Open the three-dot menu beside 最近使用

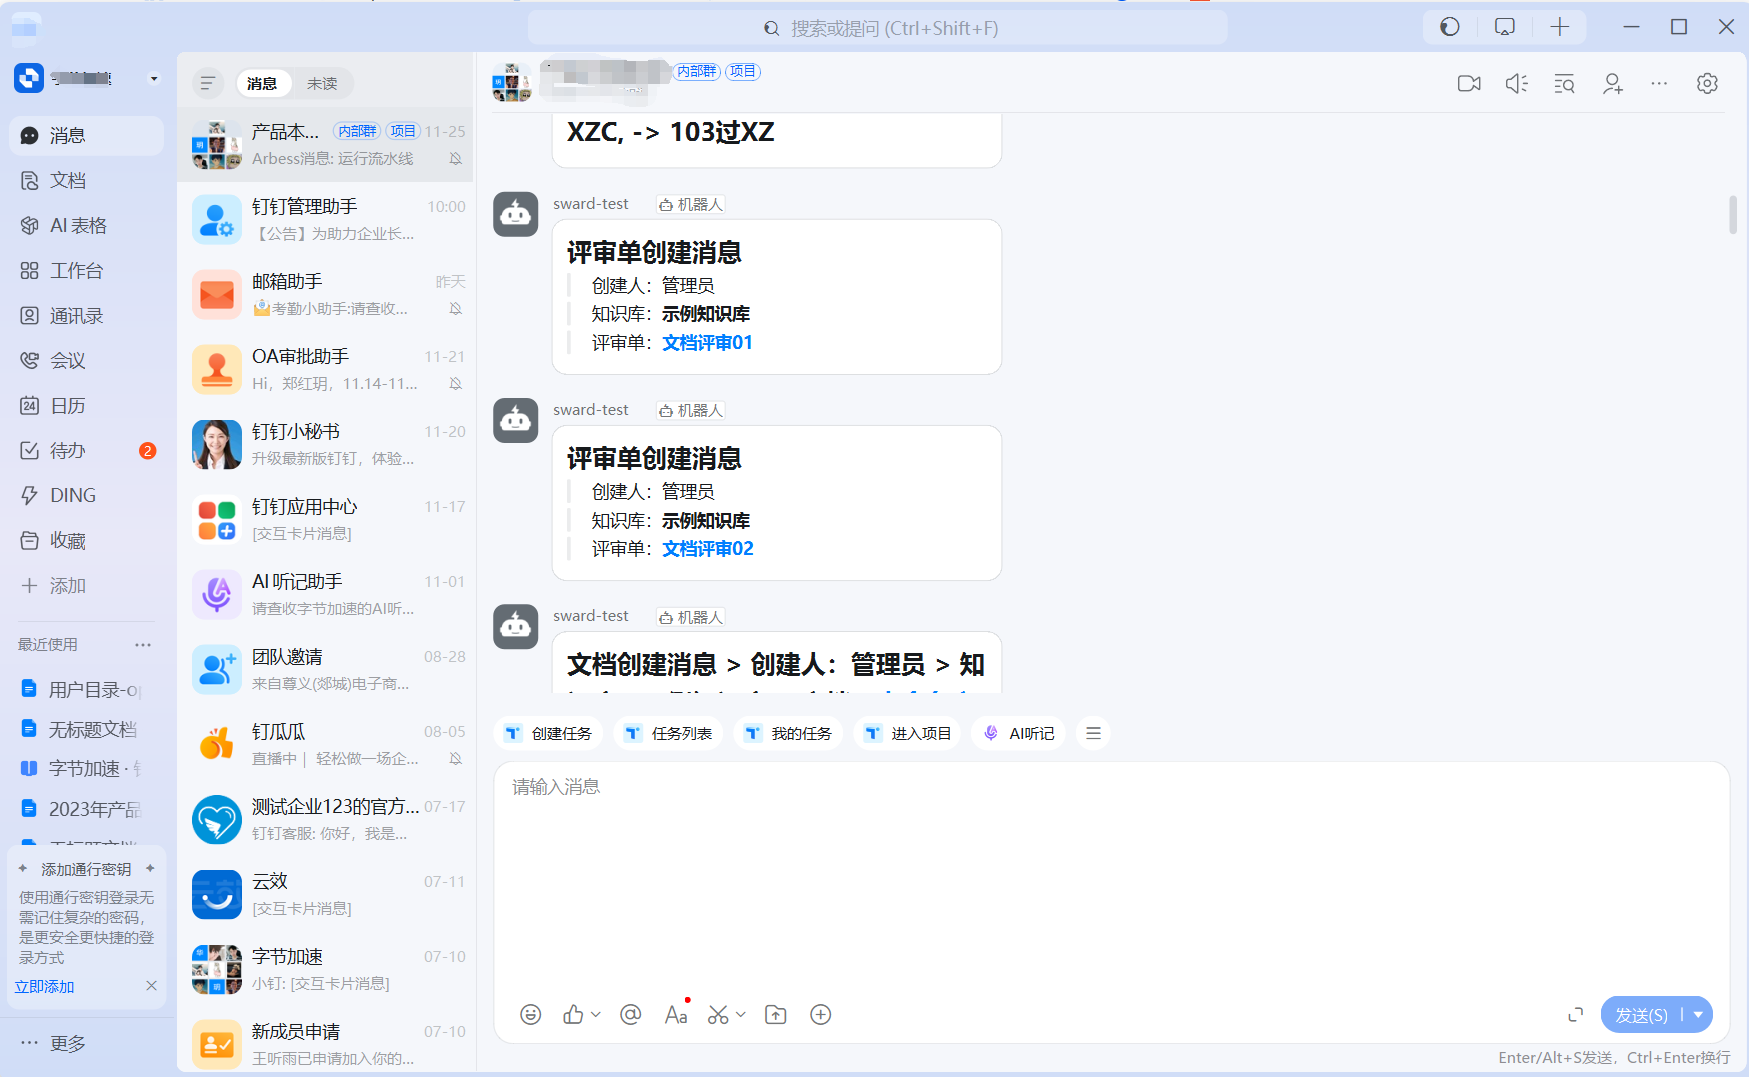click(x=143, y=645)
